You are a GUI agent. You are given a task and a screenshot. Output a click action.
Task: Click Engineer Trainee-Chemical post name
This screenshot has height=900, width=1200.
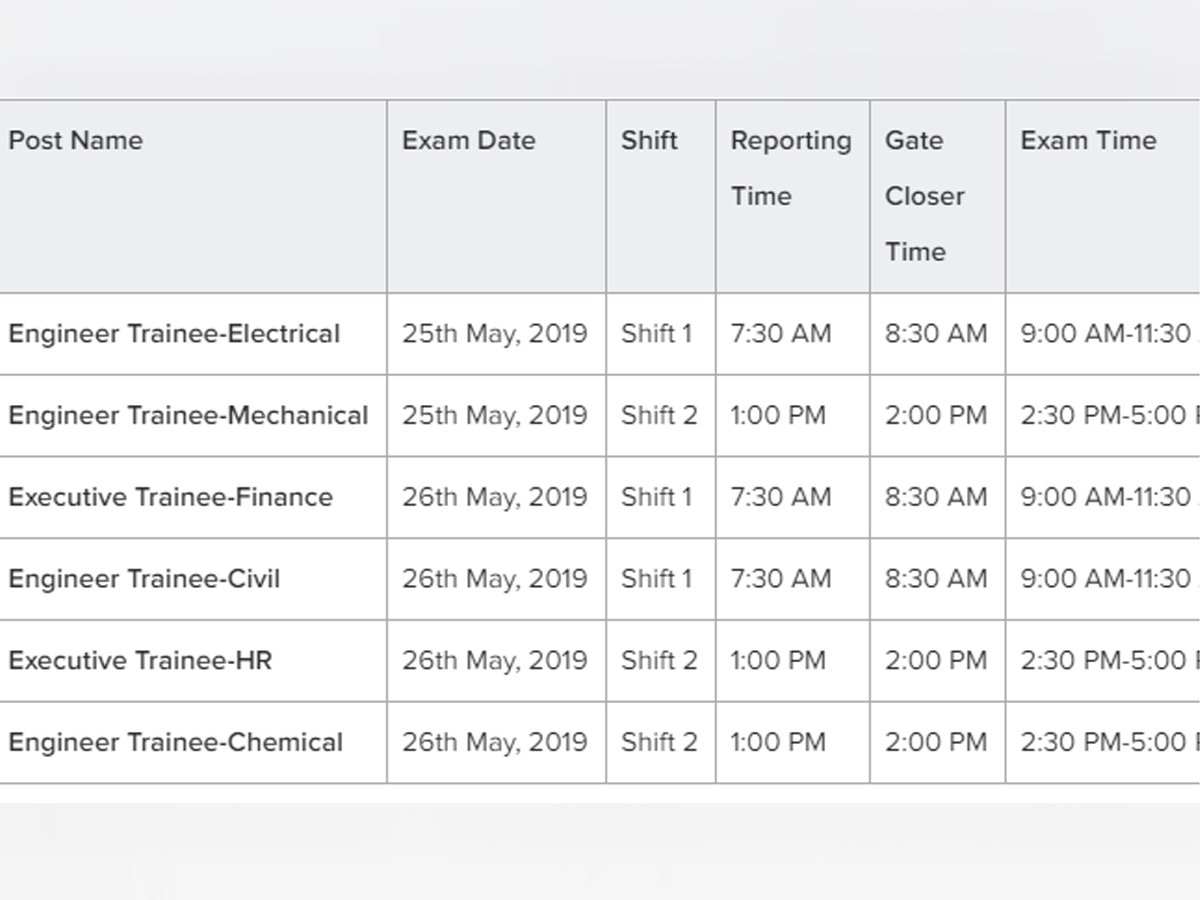coord(175,743)
